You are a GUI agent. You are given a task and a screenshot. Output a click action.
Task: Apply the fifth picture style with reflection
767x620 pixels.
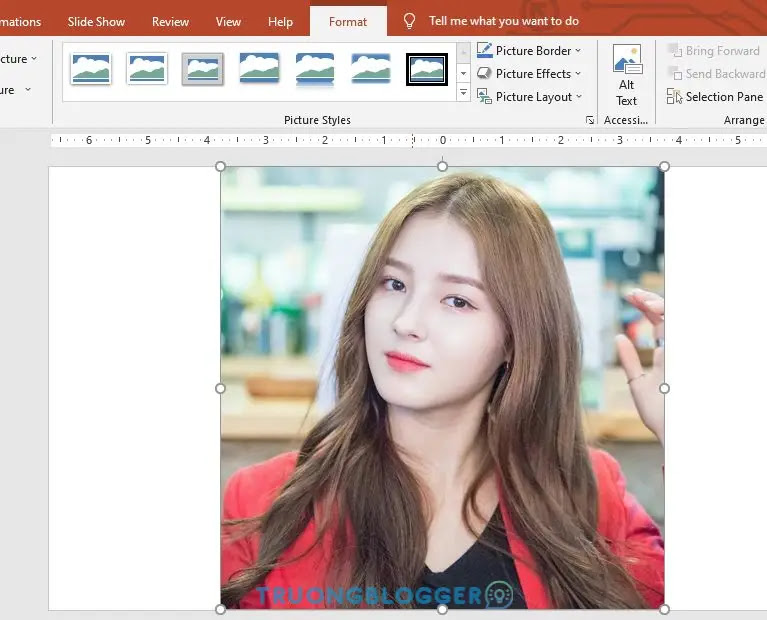pyautogui.click(x=315, y=69)
